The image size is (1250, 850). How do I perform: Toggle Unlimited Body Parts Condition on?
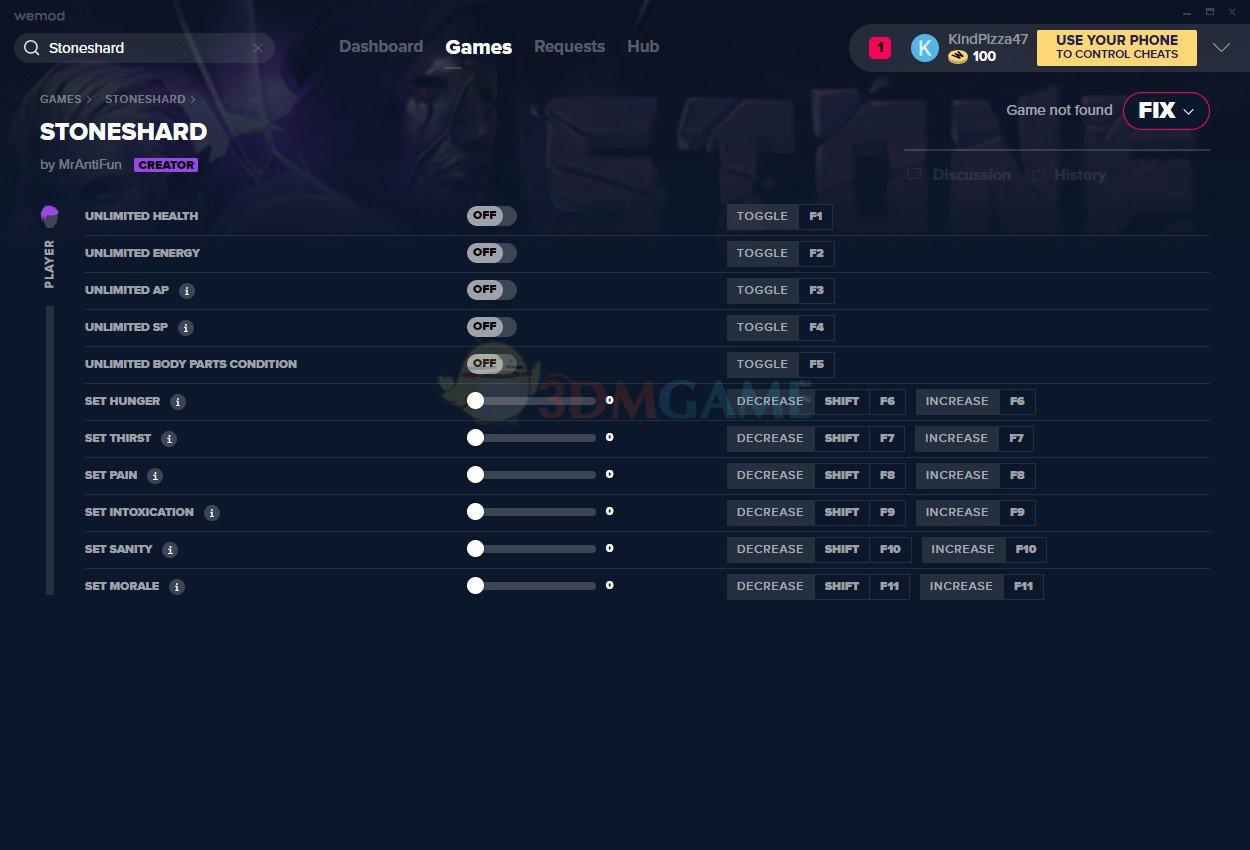coord(491,364)
